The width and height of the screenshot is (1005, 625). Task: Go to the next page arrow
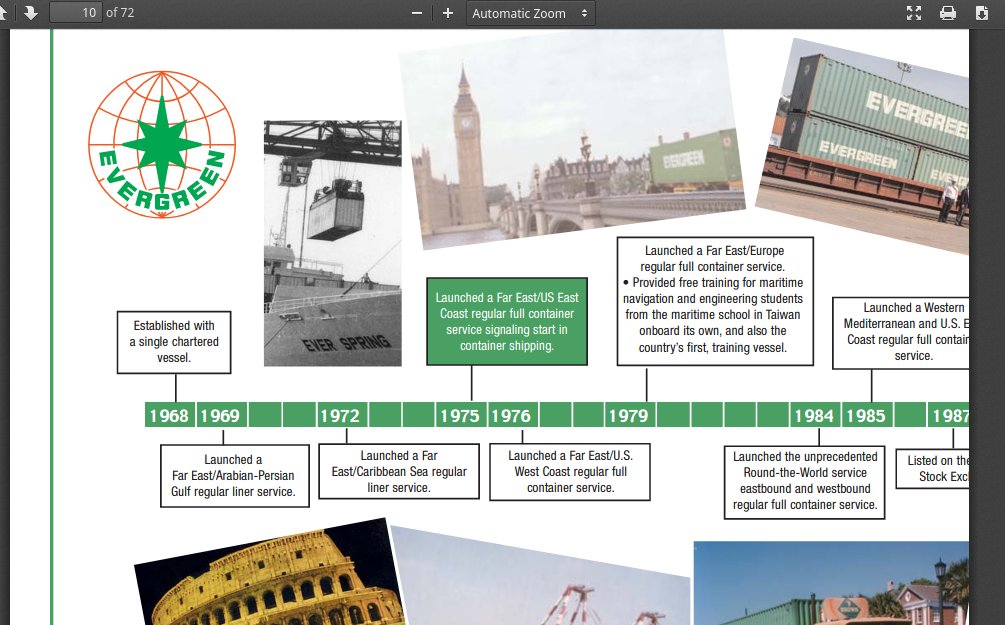30,13
